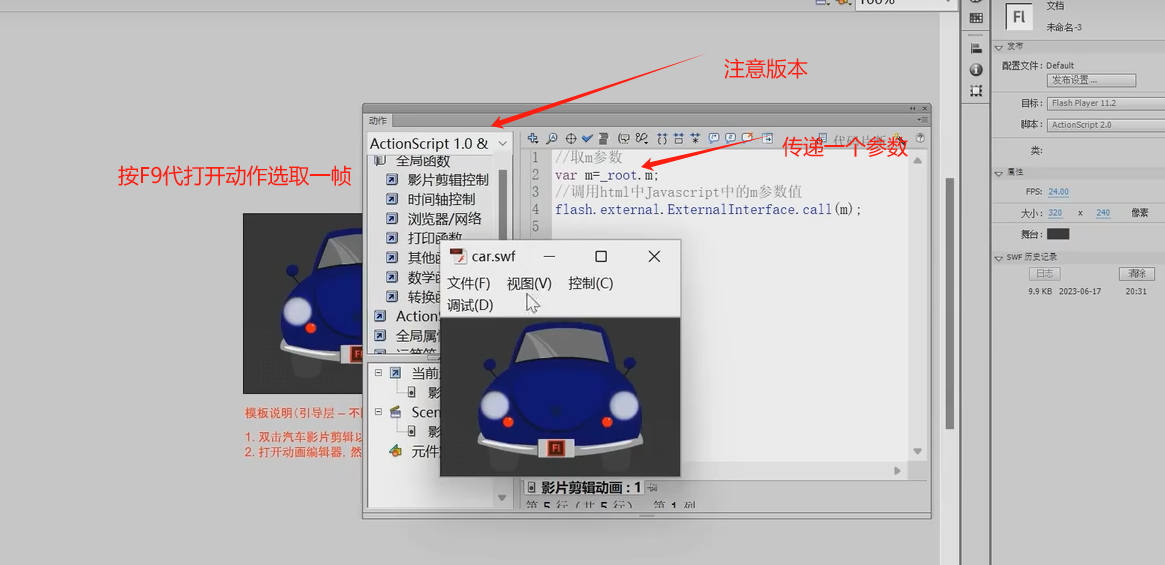Open the Flash Player 11.2 target dropdown
The image size is (1165, 565).
(x=1106, y=103)
